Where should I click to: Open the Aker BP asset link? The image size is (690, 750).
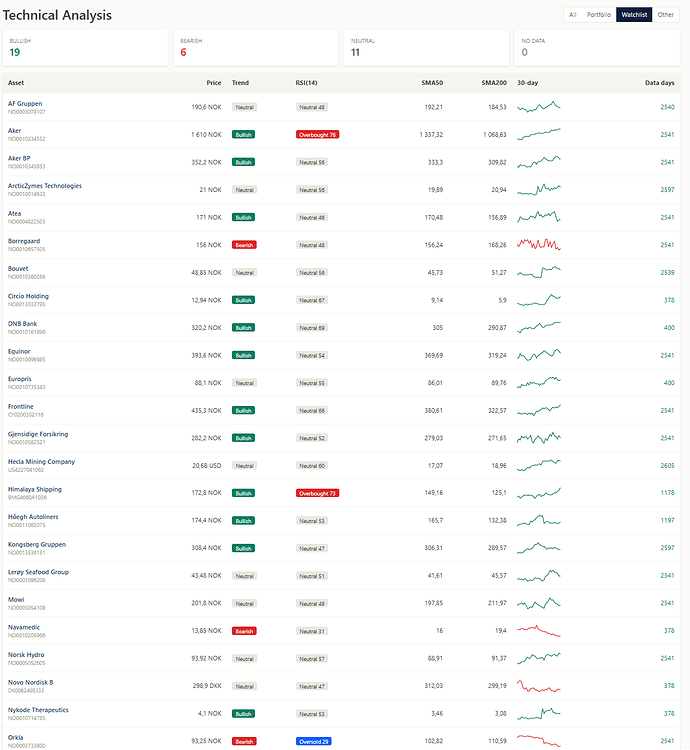[x=19, y=158]
